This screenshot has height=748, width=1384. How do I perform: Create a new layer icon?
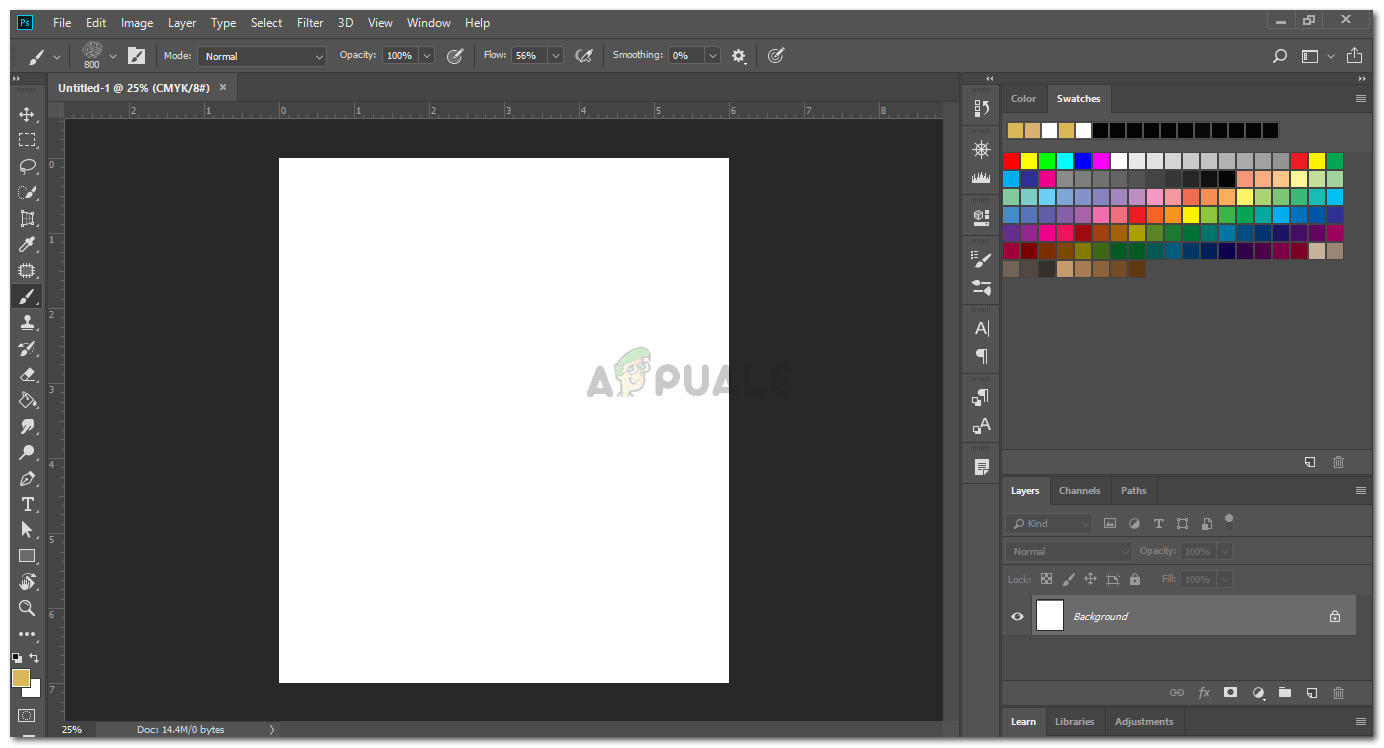1311,692
